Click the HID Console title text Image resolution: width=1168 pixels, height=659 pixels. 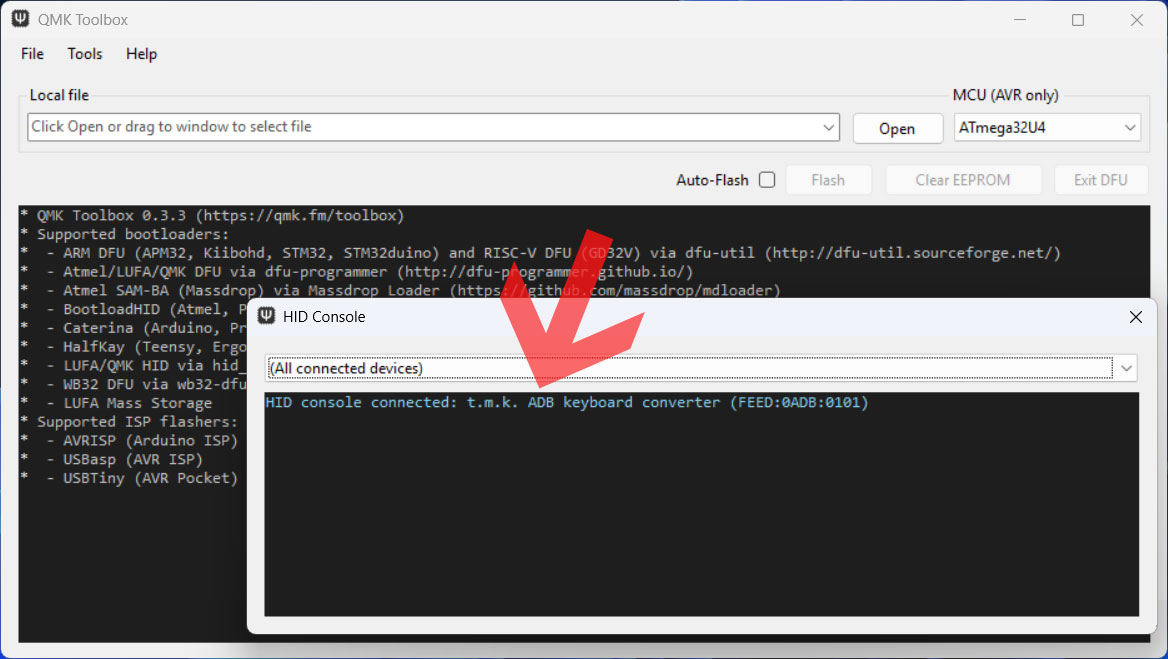324,316
